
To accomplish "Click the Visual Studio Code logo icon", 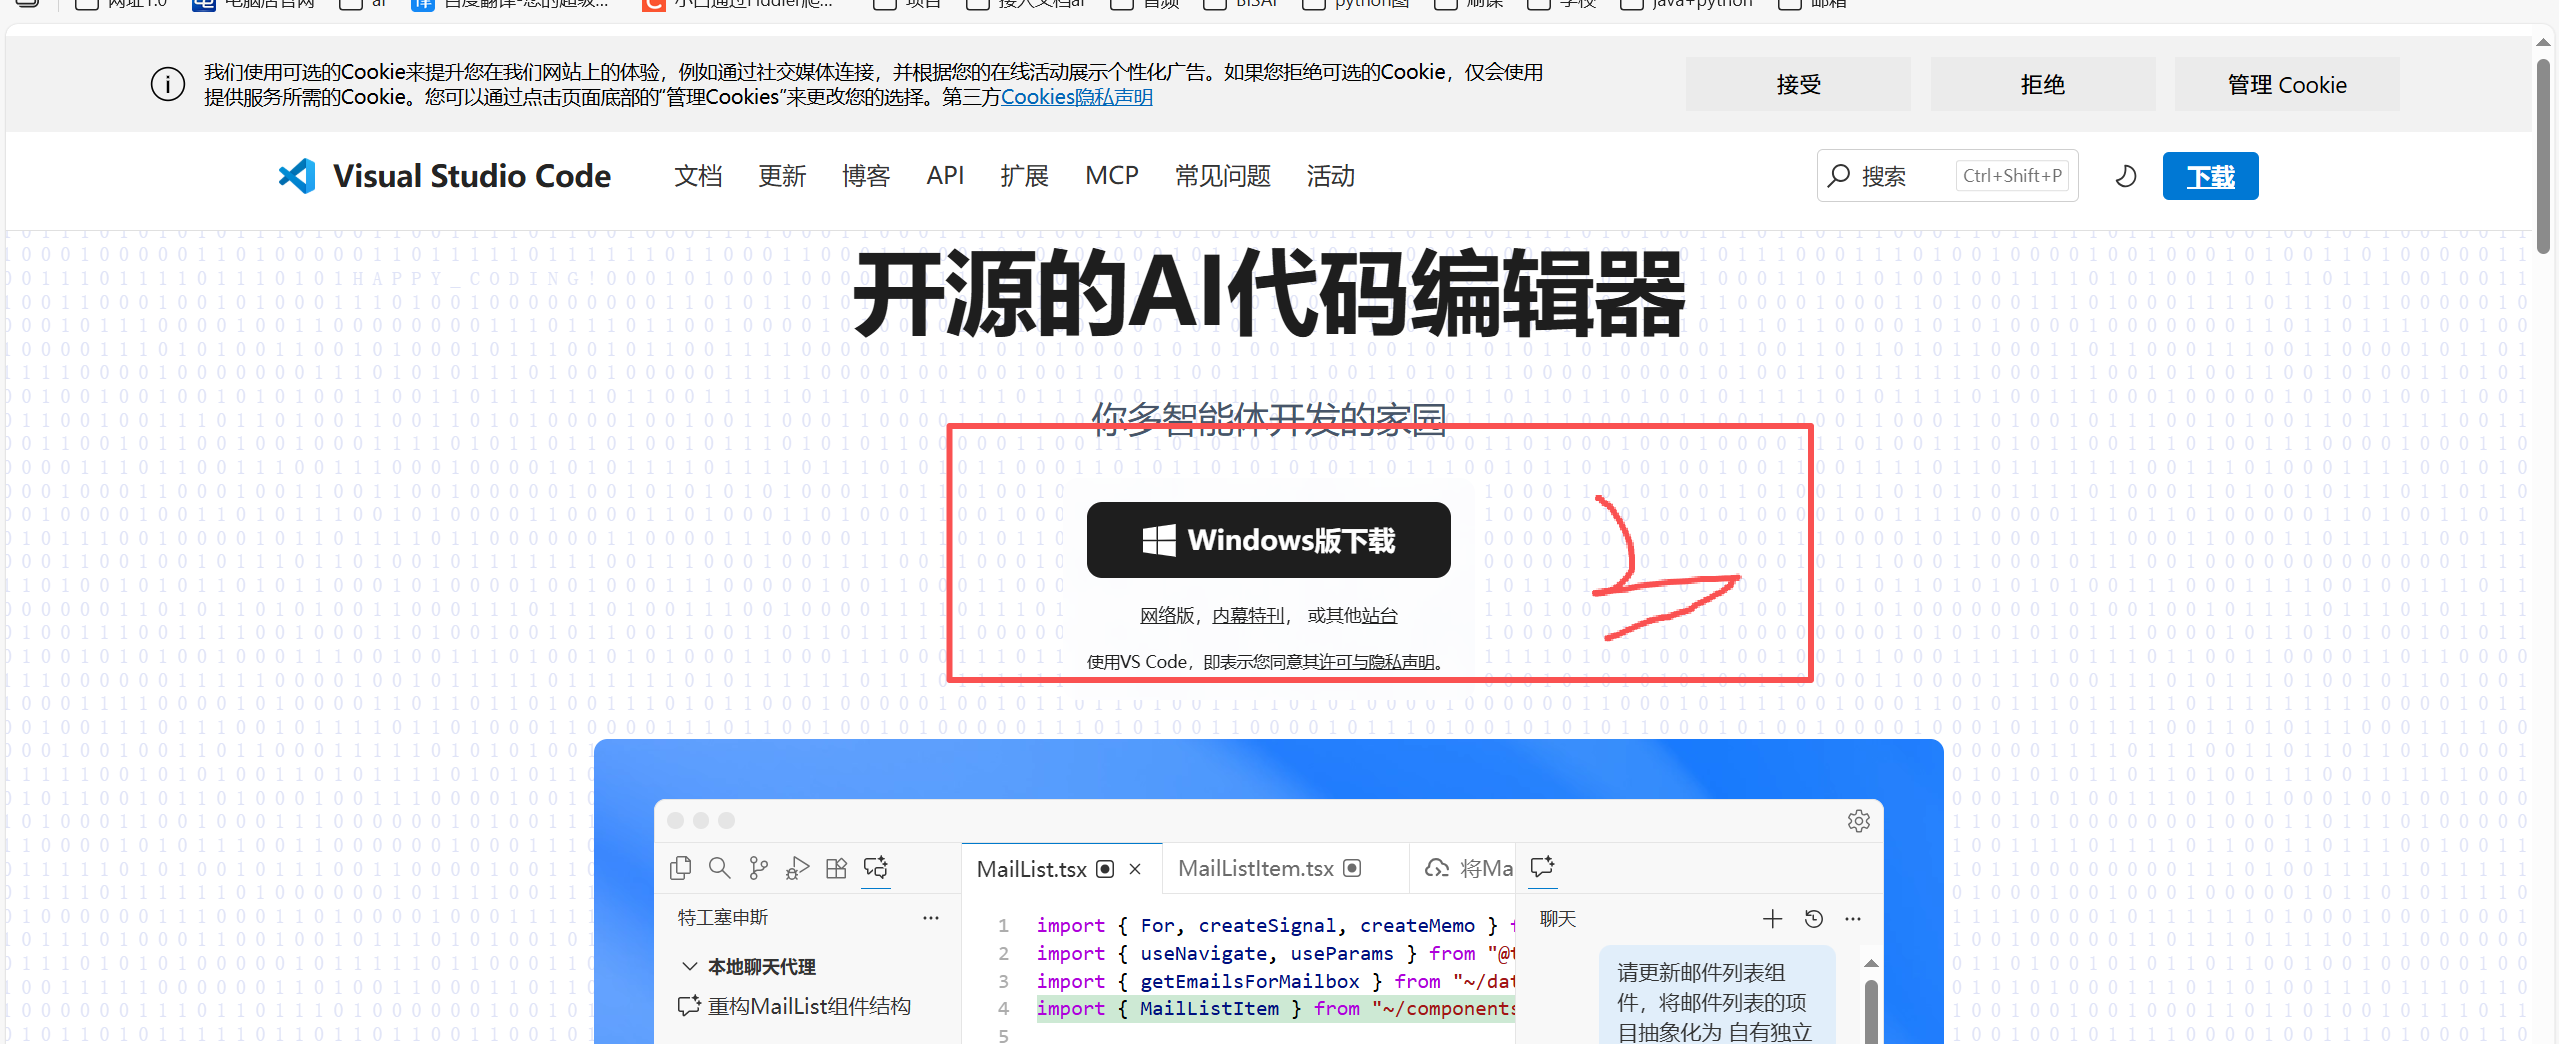I will (297, 176).
